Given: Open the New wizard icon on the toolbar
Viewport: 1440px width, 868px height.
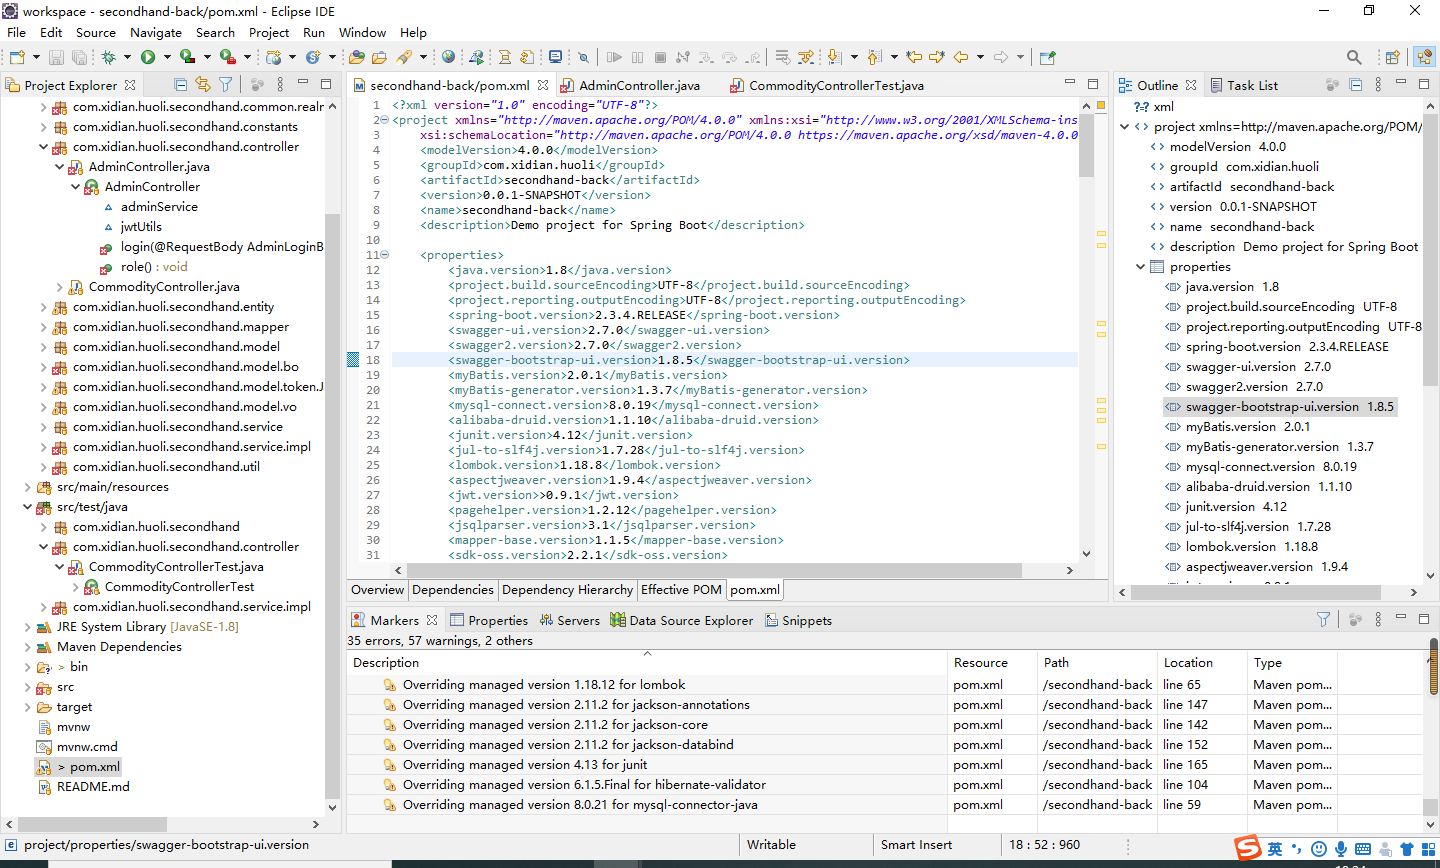Looking at the screenshot, I should [x=17, y=57].
